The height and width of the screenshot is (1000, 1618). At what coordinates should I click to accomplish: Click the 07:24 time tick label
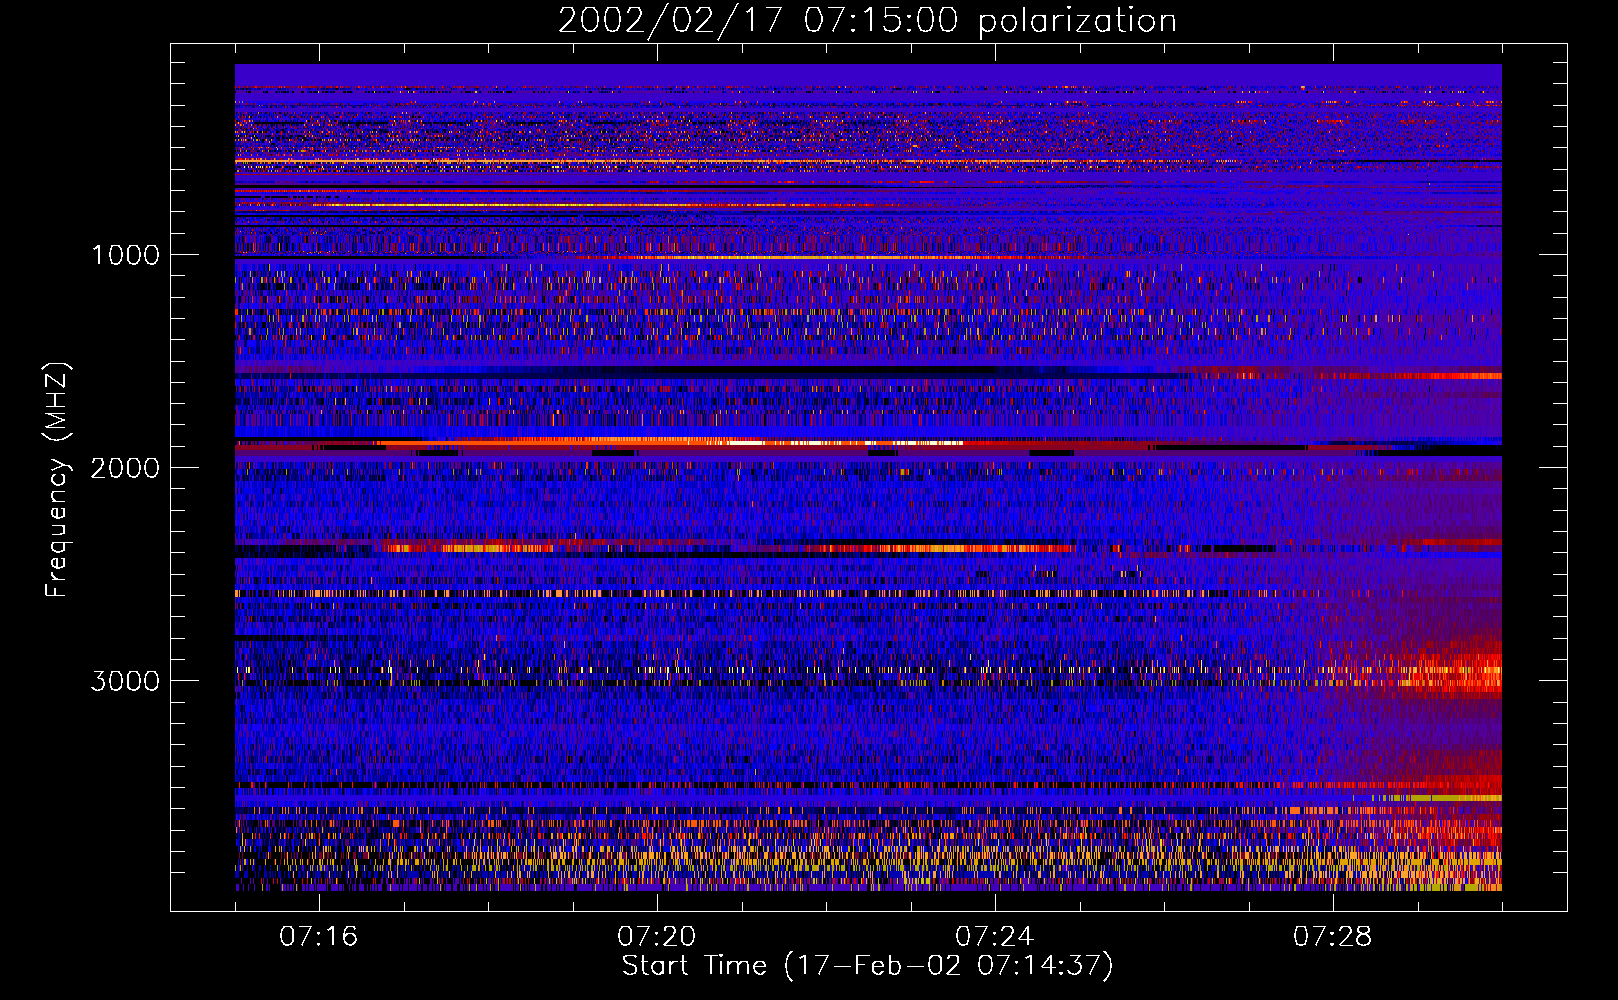coord(995,937)
